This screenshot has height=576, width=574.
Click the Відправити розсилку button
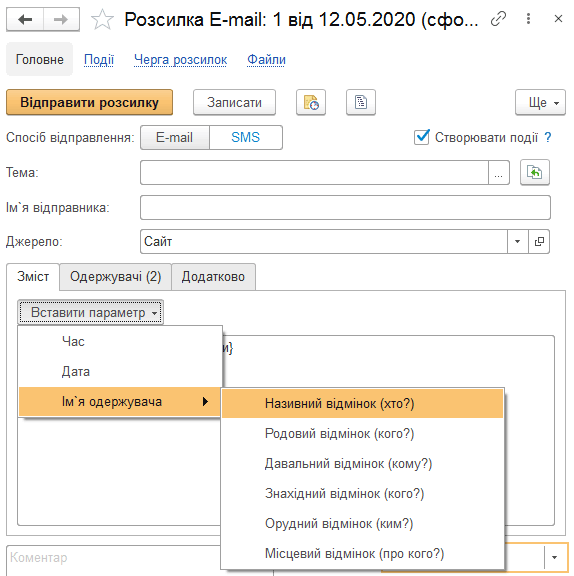[x=89, y=102]
